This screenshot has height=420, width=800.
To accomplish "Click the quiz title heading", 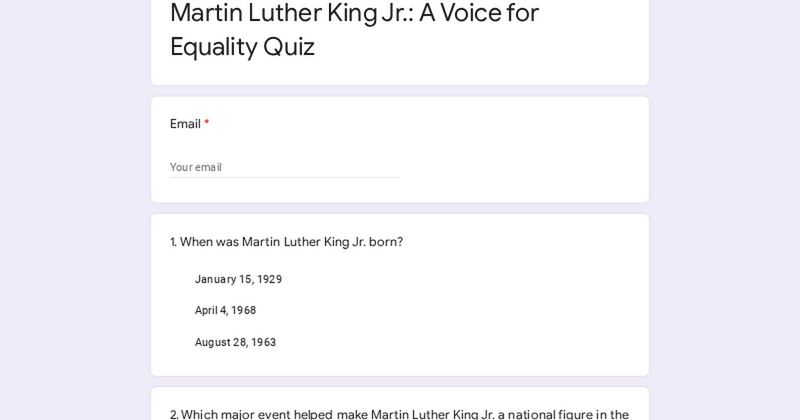I will 354,29.
